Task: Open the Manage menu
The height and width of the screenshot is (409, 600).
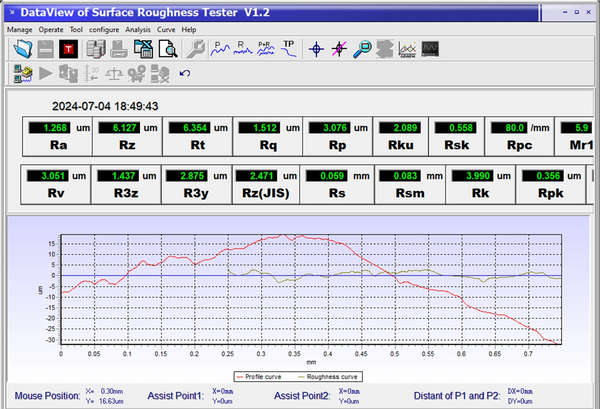Action: [x=20, y=30]
